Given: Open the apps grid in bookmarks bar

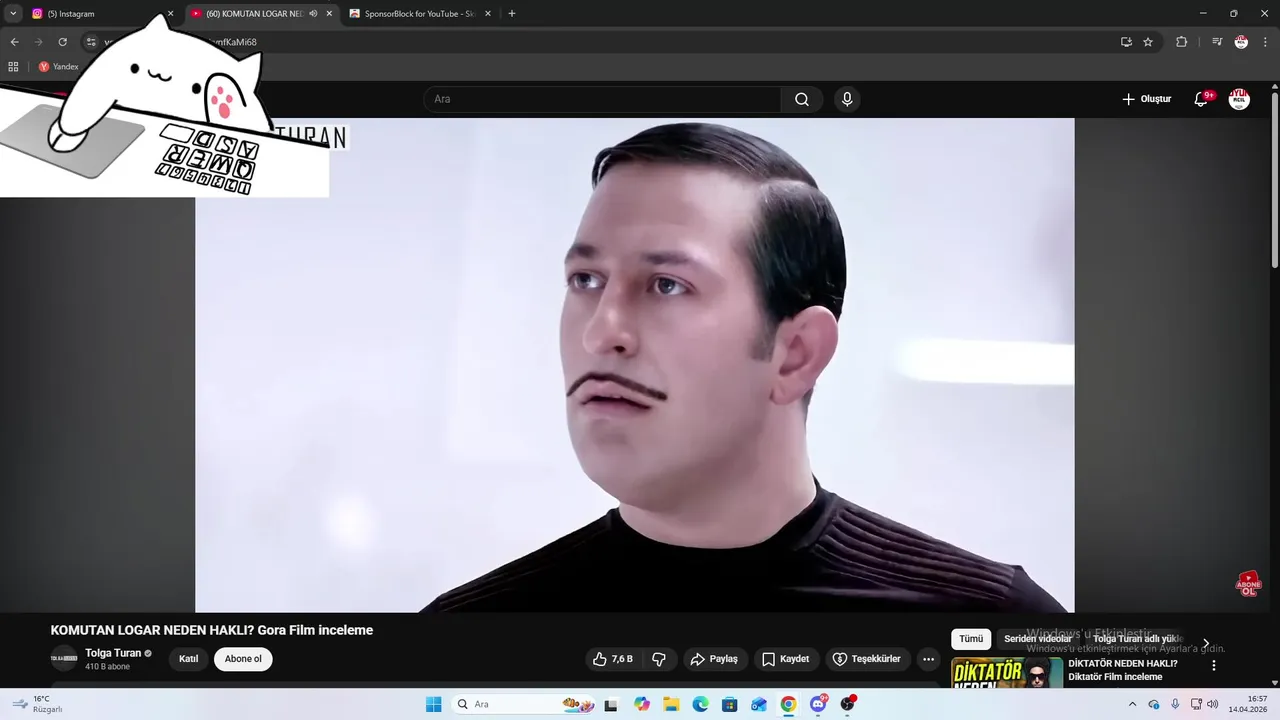Looking at the screenshot, I should coord(13,67).
